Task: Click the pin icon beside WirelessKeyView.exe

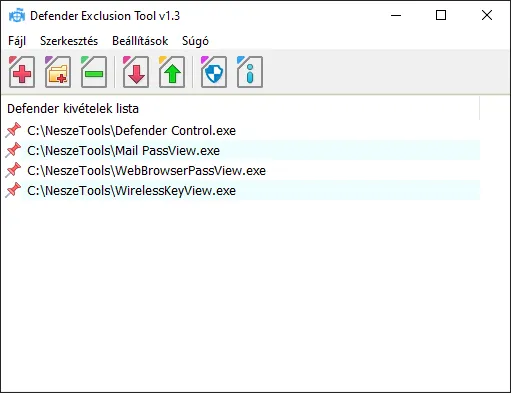Action: 13,190
